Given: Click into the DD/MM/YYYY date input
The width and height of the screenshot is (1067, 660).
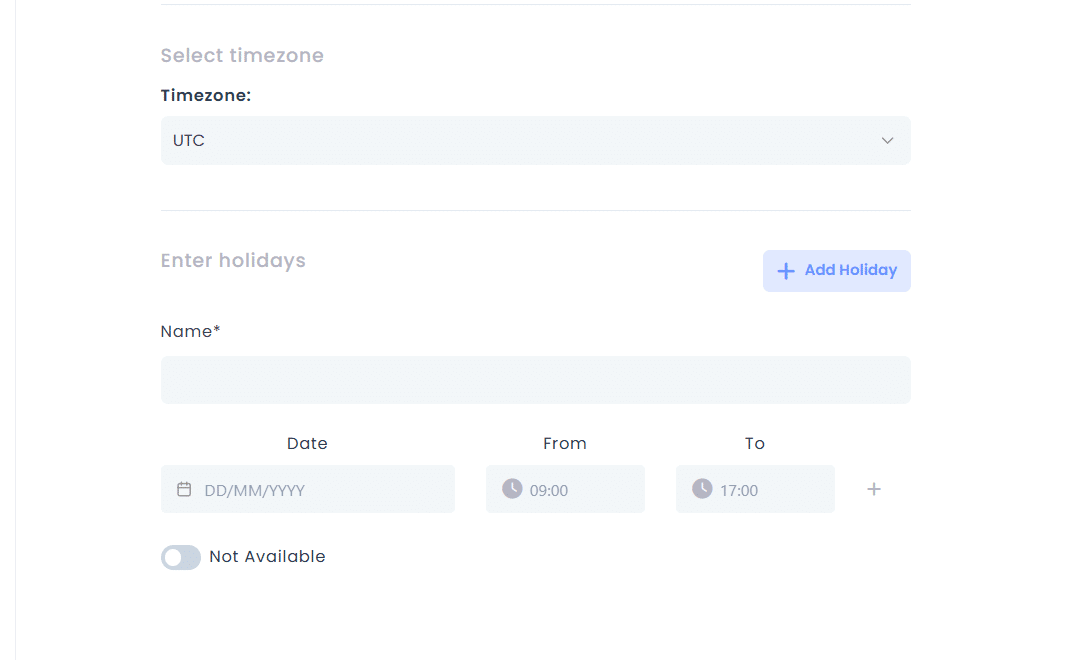Looking at the screenshot, I should (320, 490).
